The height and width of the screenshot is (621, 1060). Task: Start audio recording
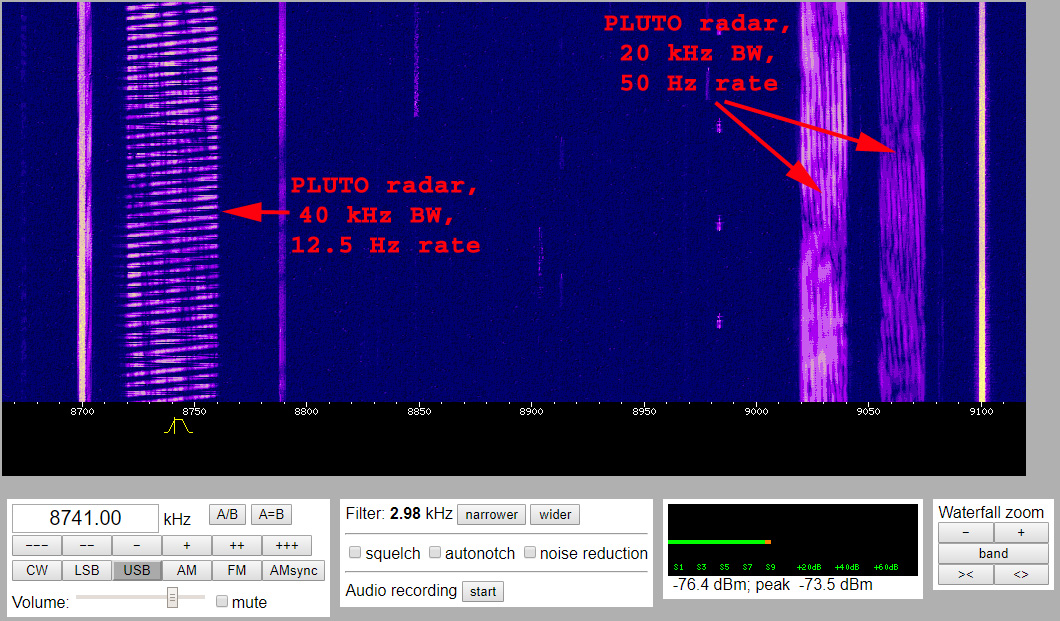point(483,591)
